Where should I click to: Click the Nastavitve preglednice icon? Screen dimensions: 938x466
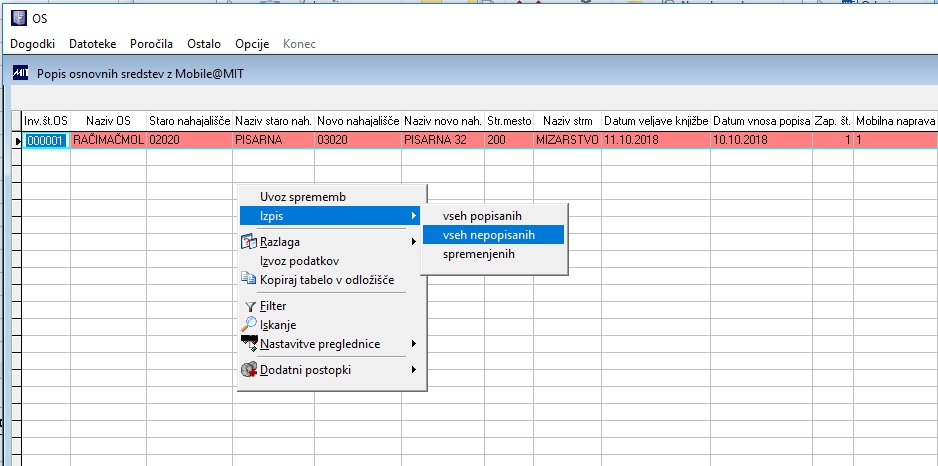[249, 343]
